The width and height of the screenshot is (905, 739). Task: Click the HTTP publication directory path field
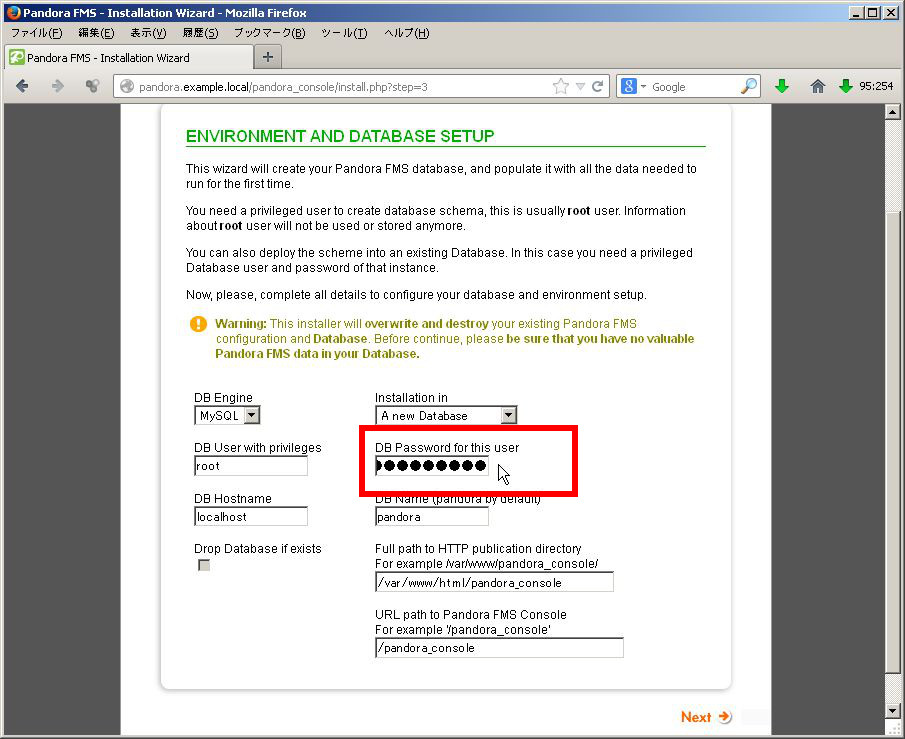click(x=494, y=582)
